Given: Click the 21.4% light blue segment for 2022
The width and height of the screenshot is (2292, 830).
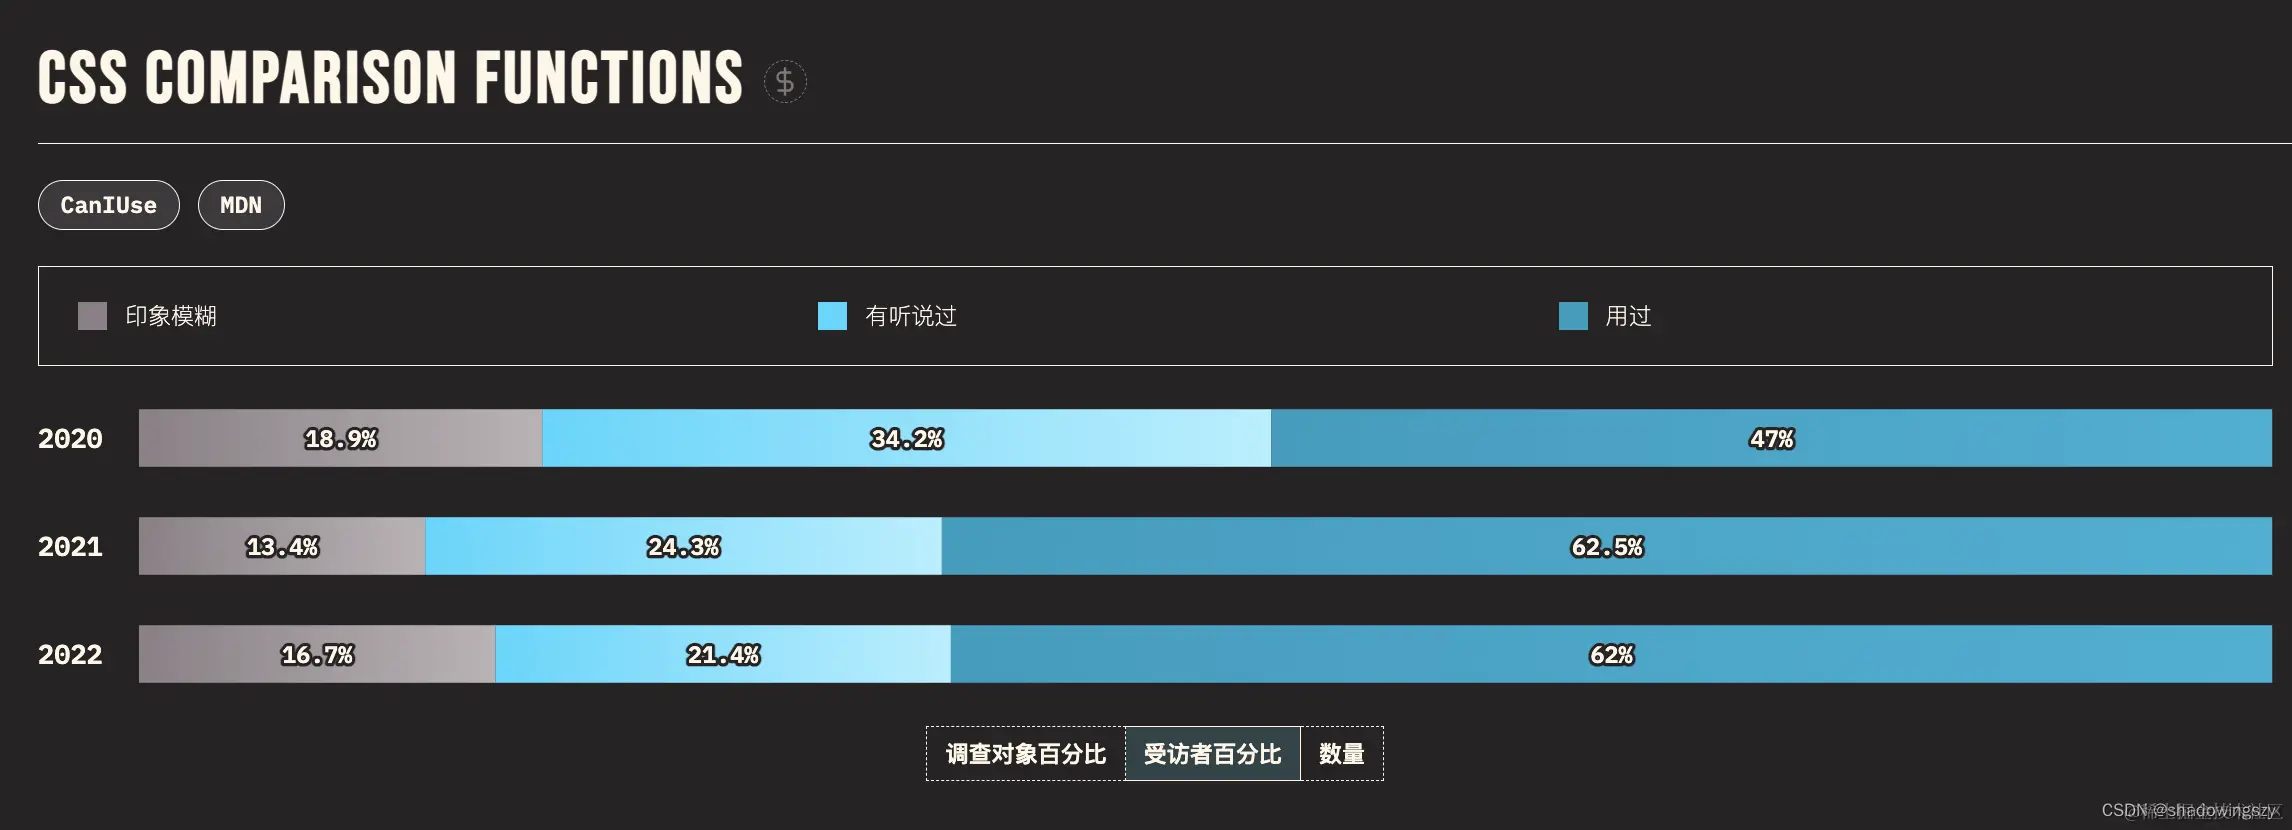Looking at the screenshot, I should [722, 655].
